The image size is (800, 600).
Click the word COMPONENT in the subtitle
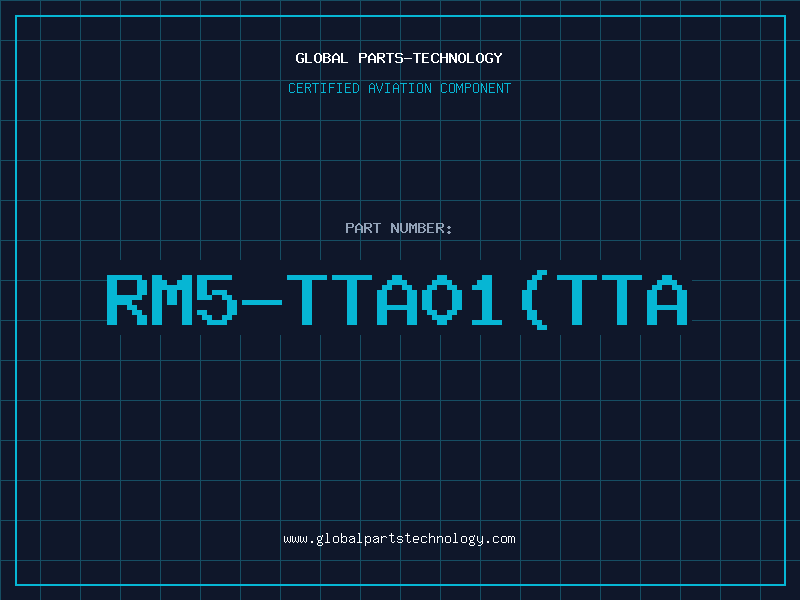pyautogui.click(x=476, y=88)
